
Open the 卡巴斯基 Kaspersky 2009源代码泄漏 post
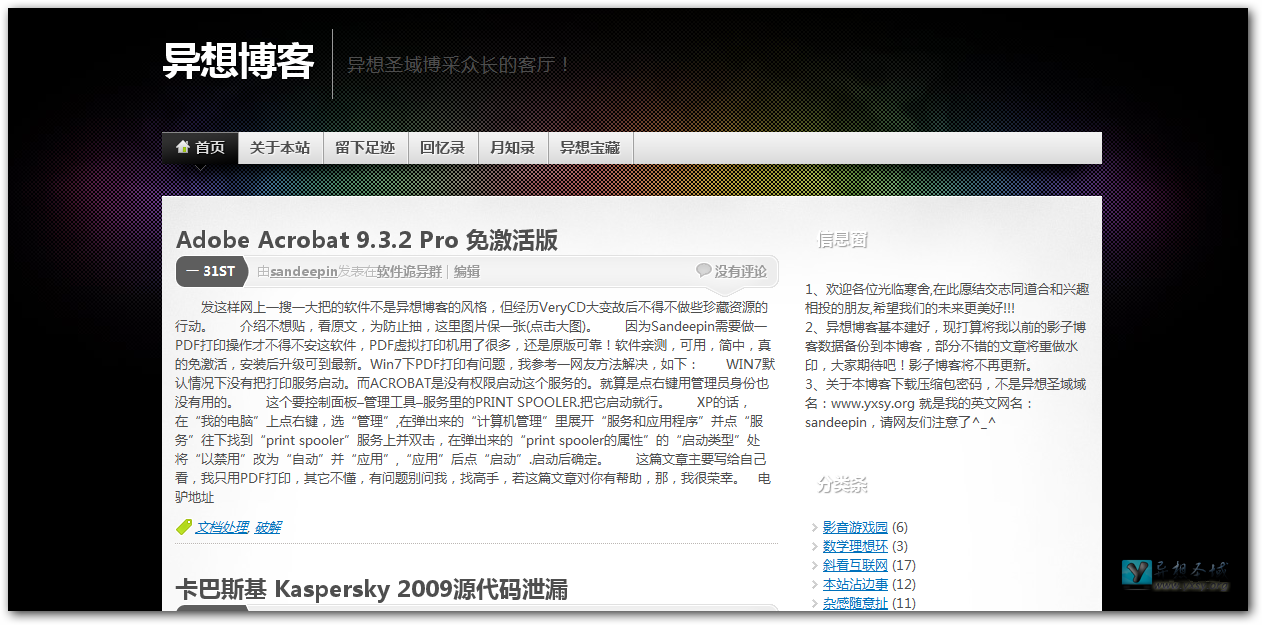coord(371,590)
